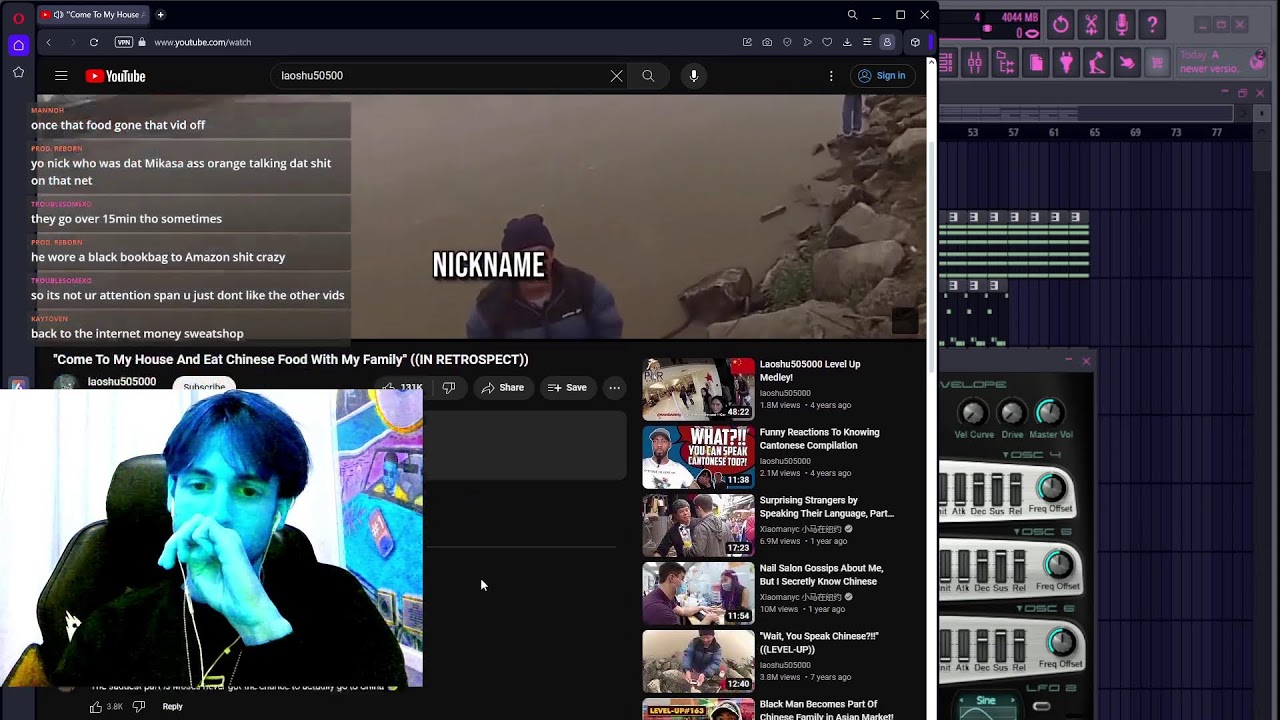
Task: Open "Funny Reactions To Knowing Cantonese" thumbnail
Action: click(x=698, y=457)
